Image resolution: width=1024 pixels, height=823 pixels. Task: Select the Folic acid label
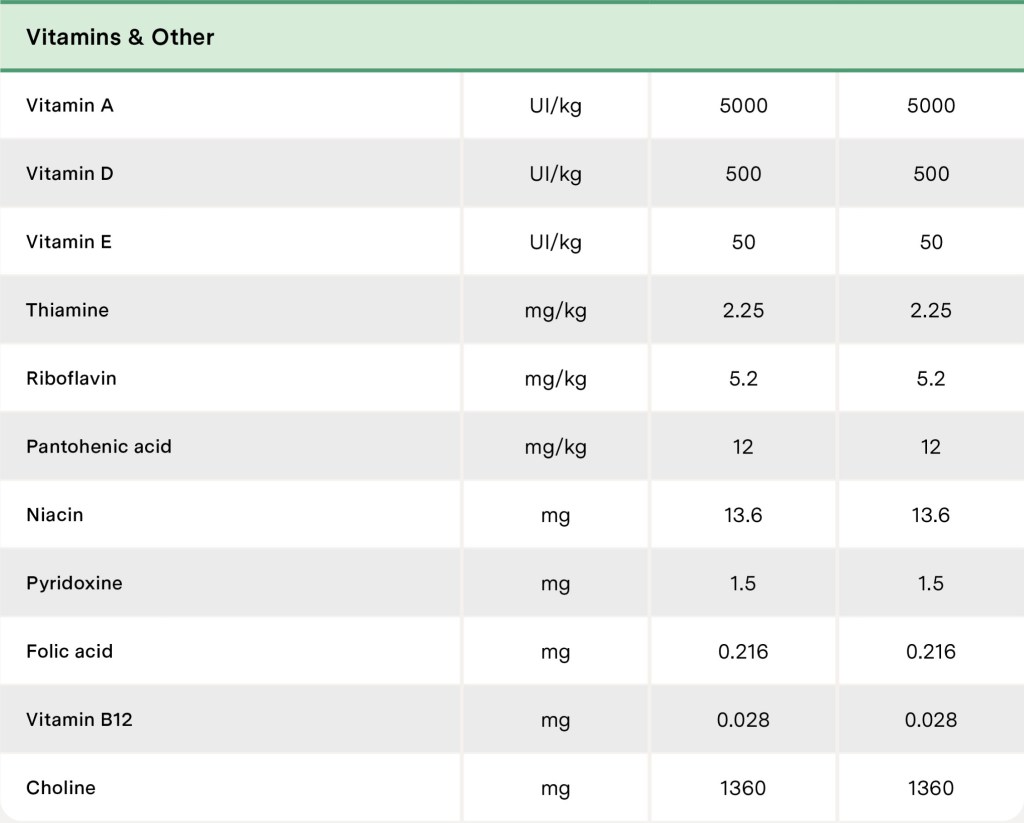pyautogui.click(x=69, y=651)
